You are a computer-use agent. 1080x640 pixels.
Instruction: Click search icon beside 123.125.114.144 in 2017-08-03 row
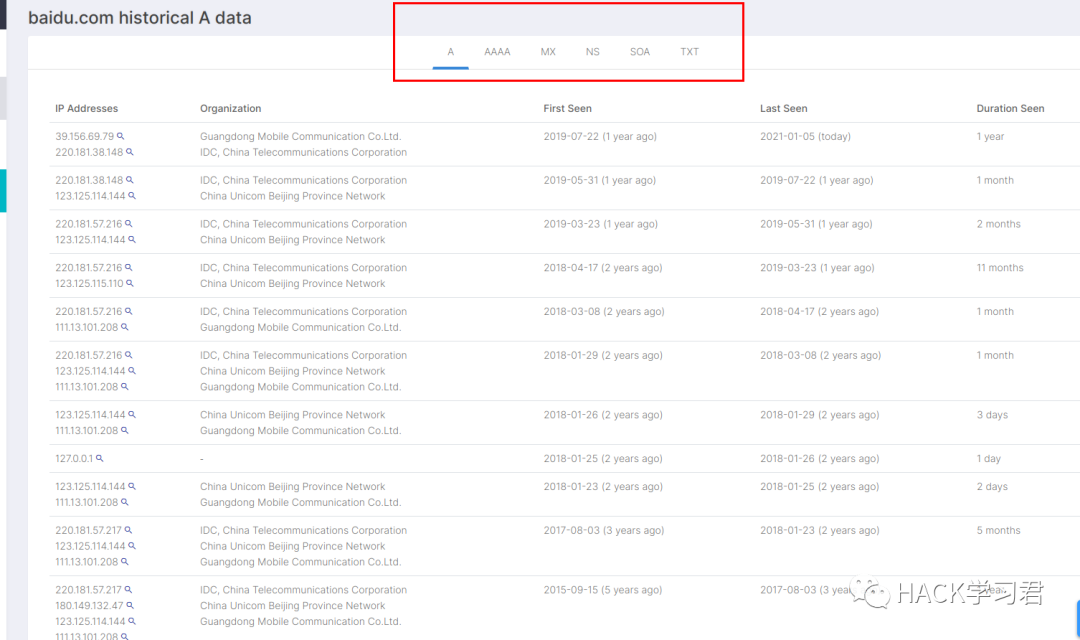[132, 546]
